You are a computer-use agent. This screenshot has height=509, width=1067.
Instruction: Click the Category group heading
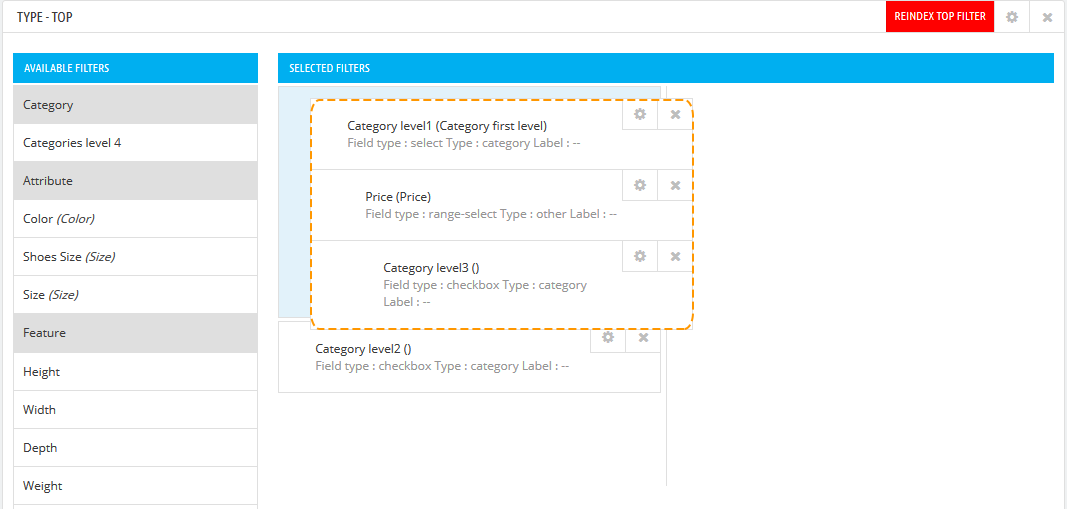tap(135, 105)
